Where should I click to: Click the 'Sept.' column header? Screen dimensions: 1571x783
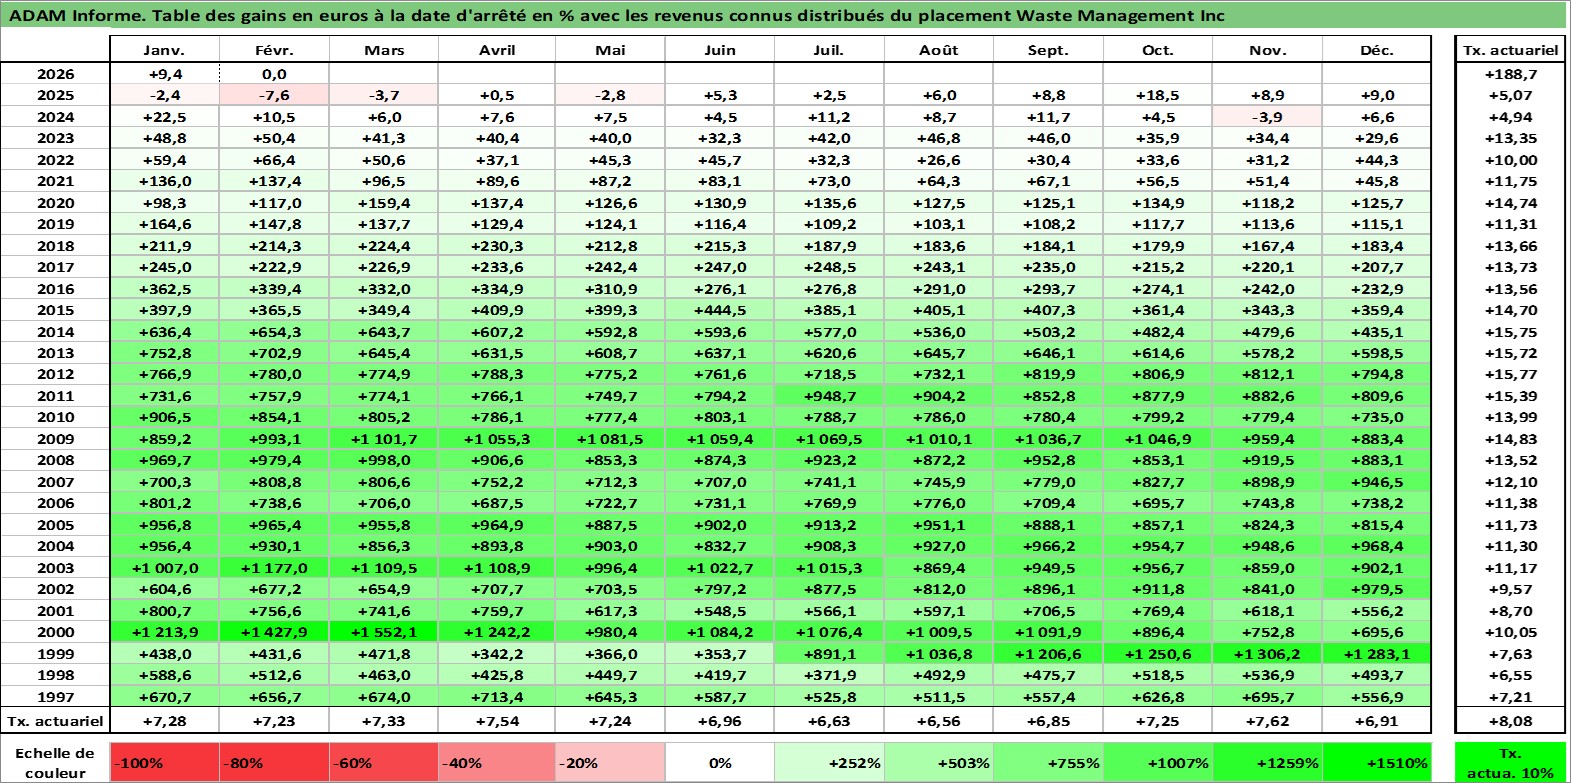1048,50
